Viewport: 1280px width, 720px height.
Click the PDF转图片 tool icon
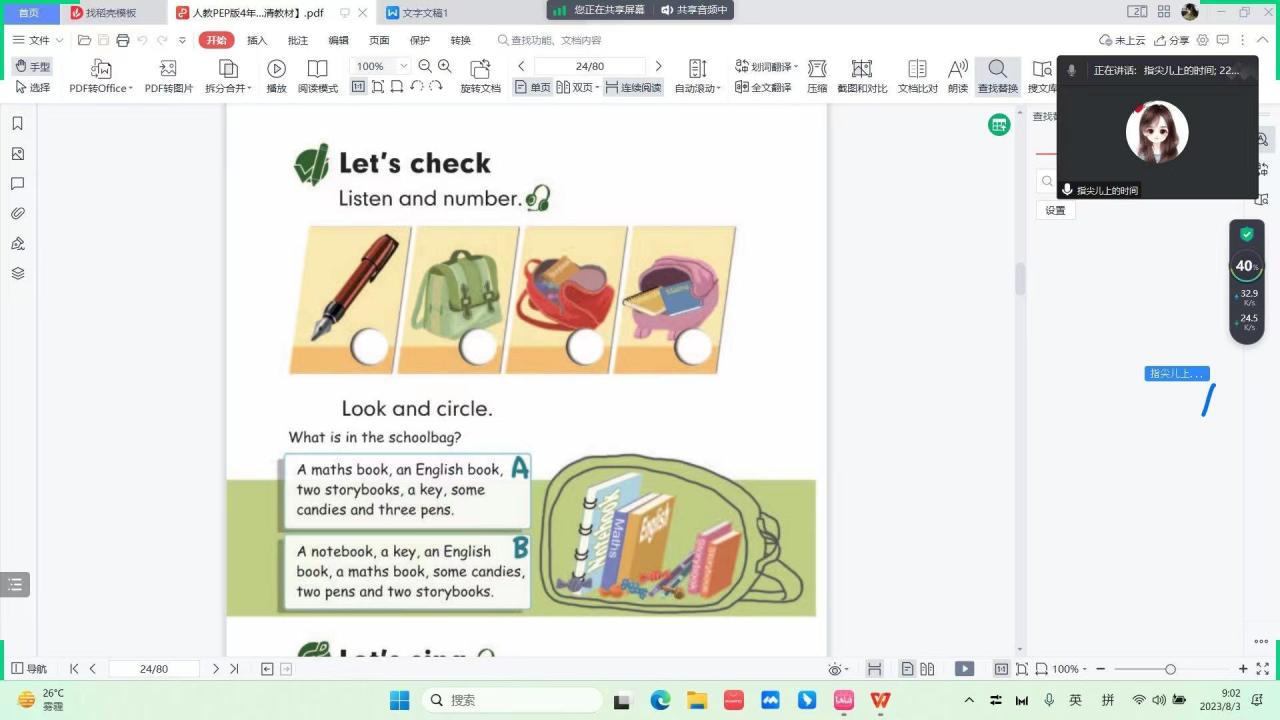pyautogui.click(x=168, y=69)
